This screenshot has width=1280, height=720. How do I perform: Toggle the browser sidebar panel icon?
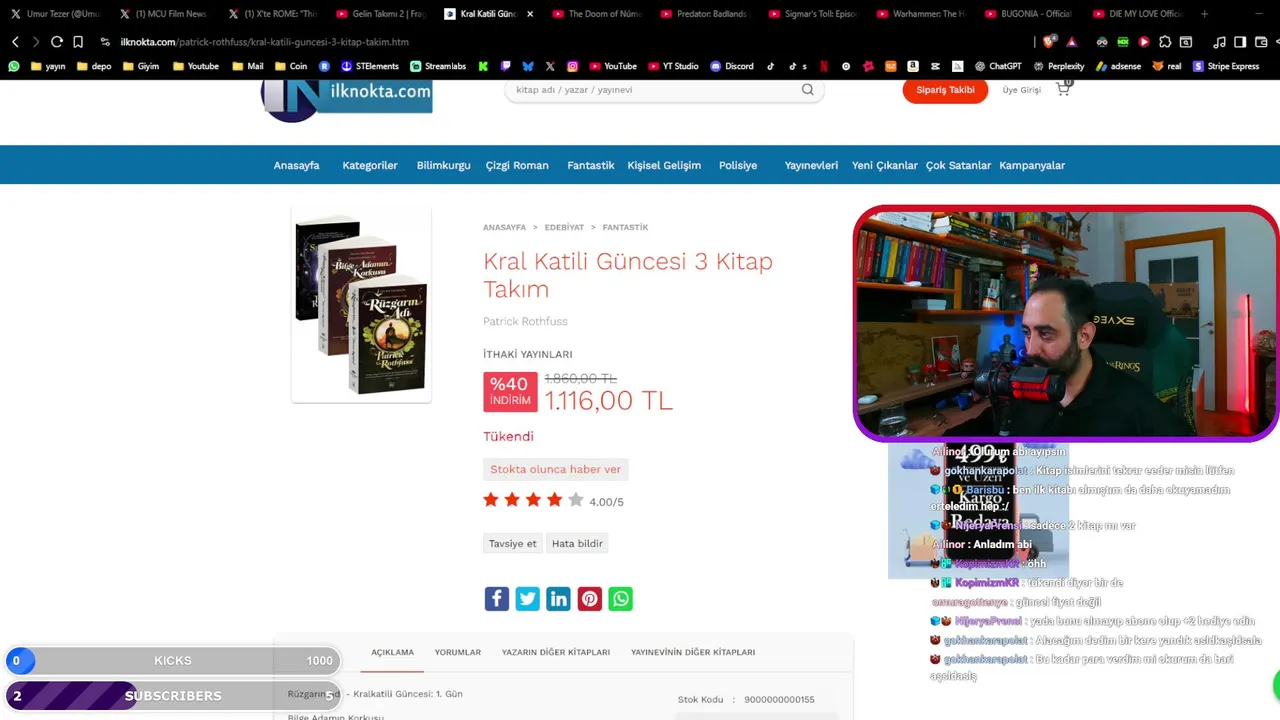point(1240,42)
